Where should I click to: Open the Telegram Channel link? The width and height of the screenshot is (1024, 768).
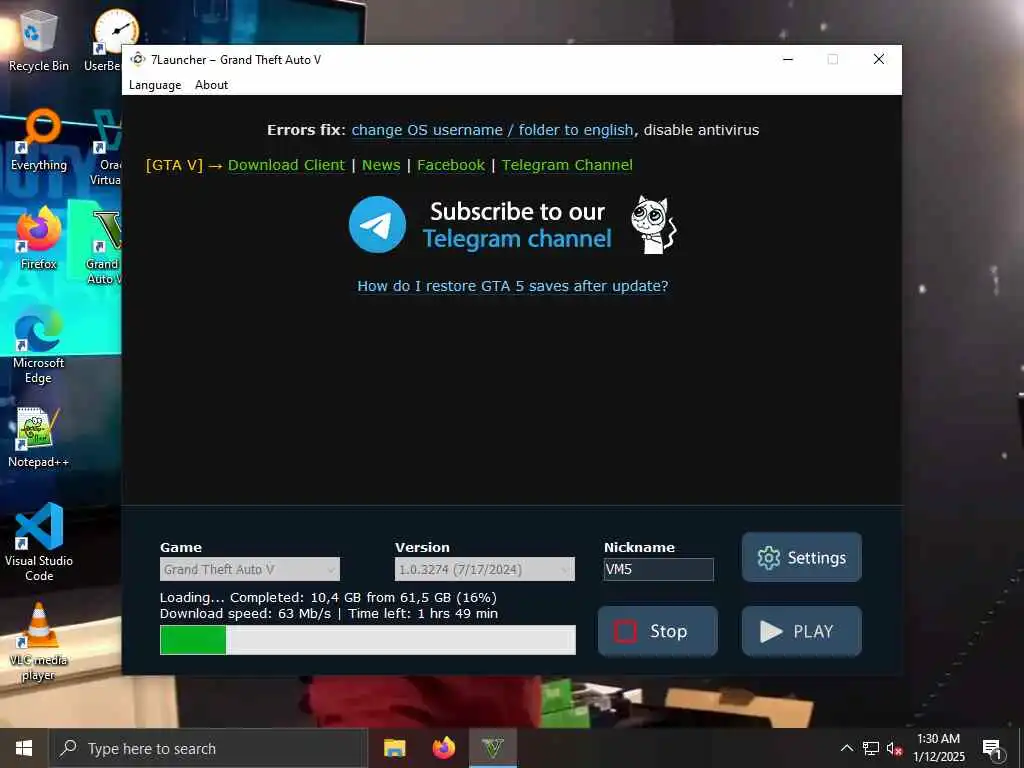coord(567,165)
